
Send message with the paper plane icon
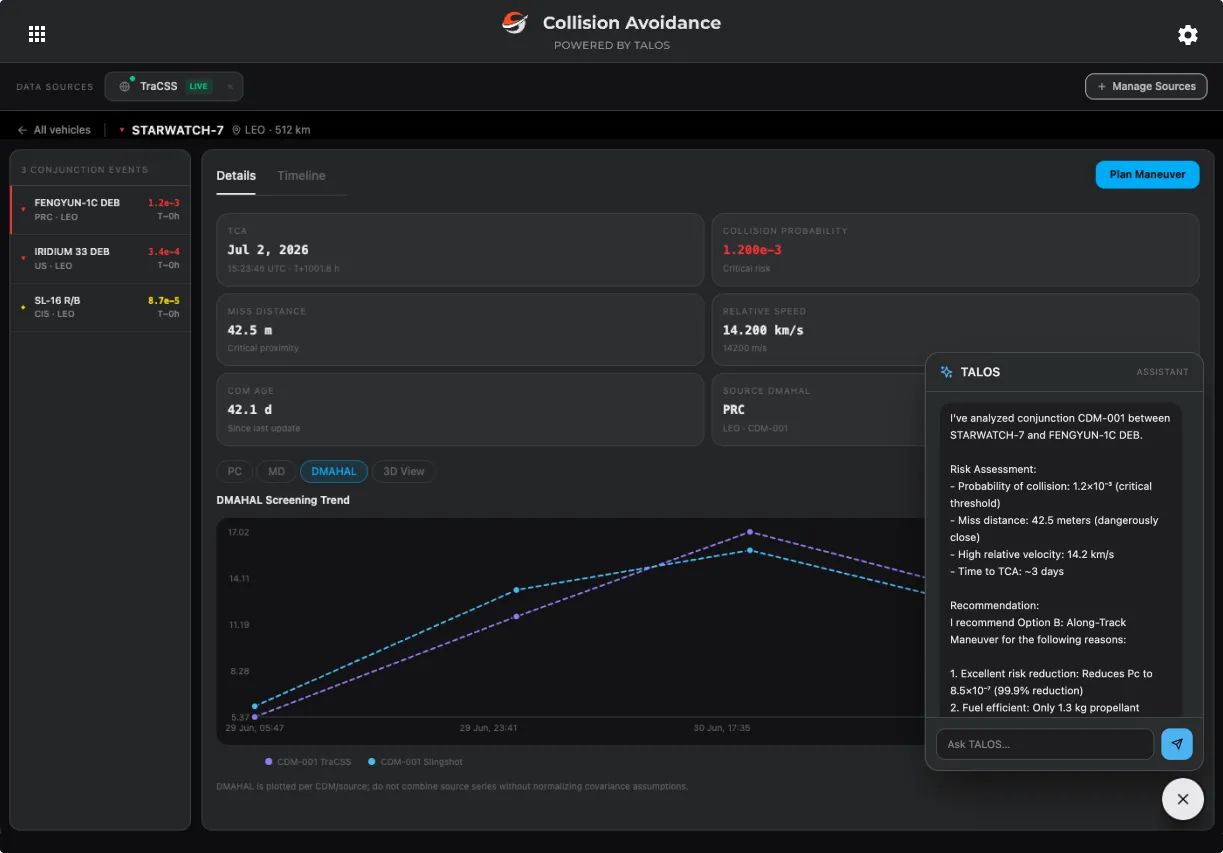[x=1177, y=744]
